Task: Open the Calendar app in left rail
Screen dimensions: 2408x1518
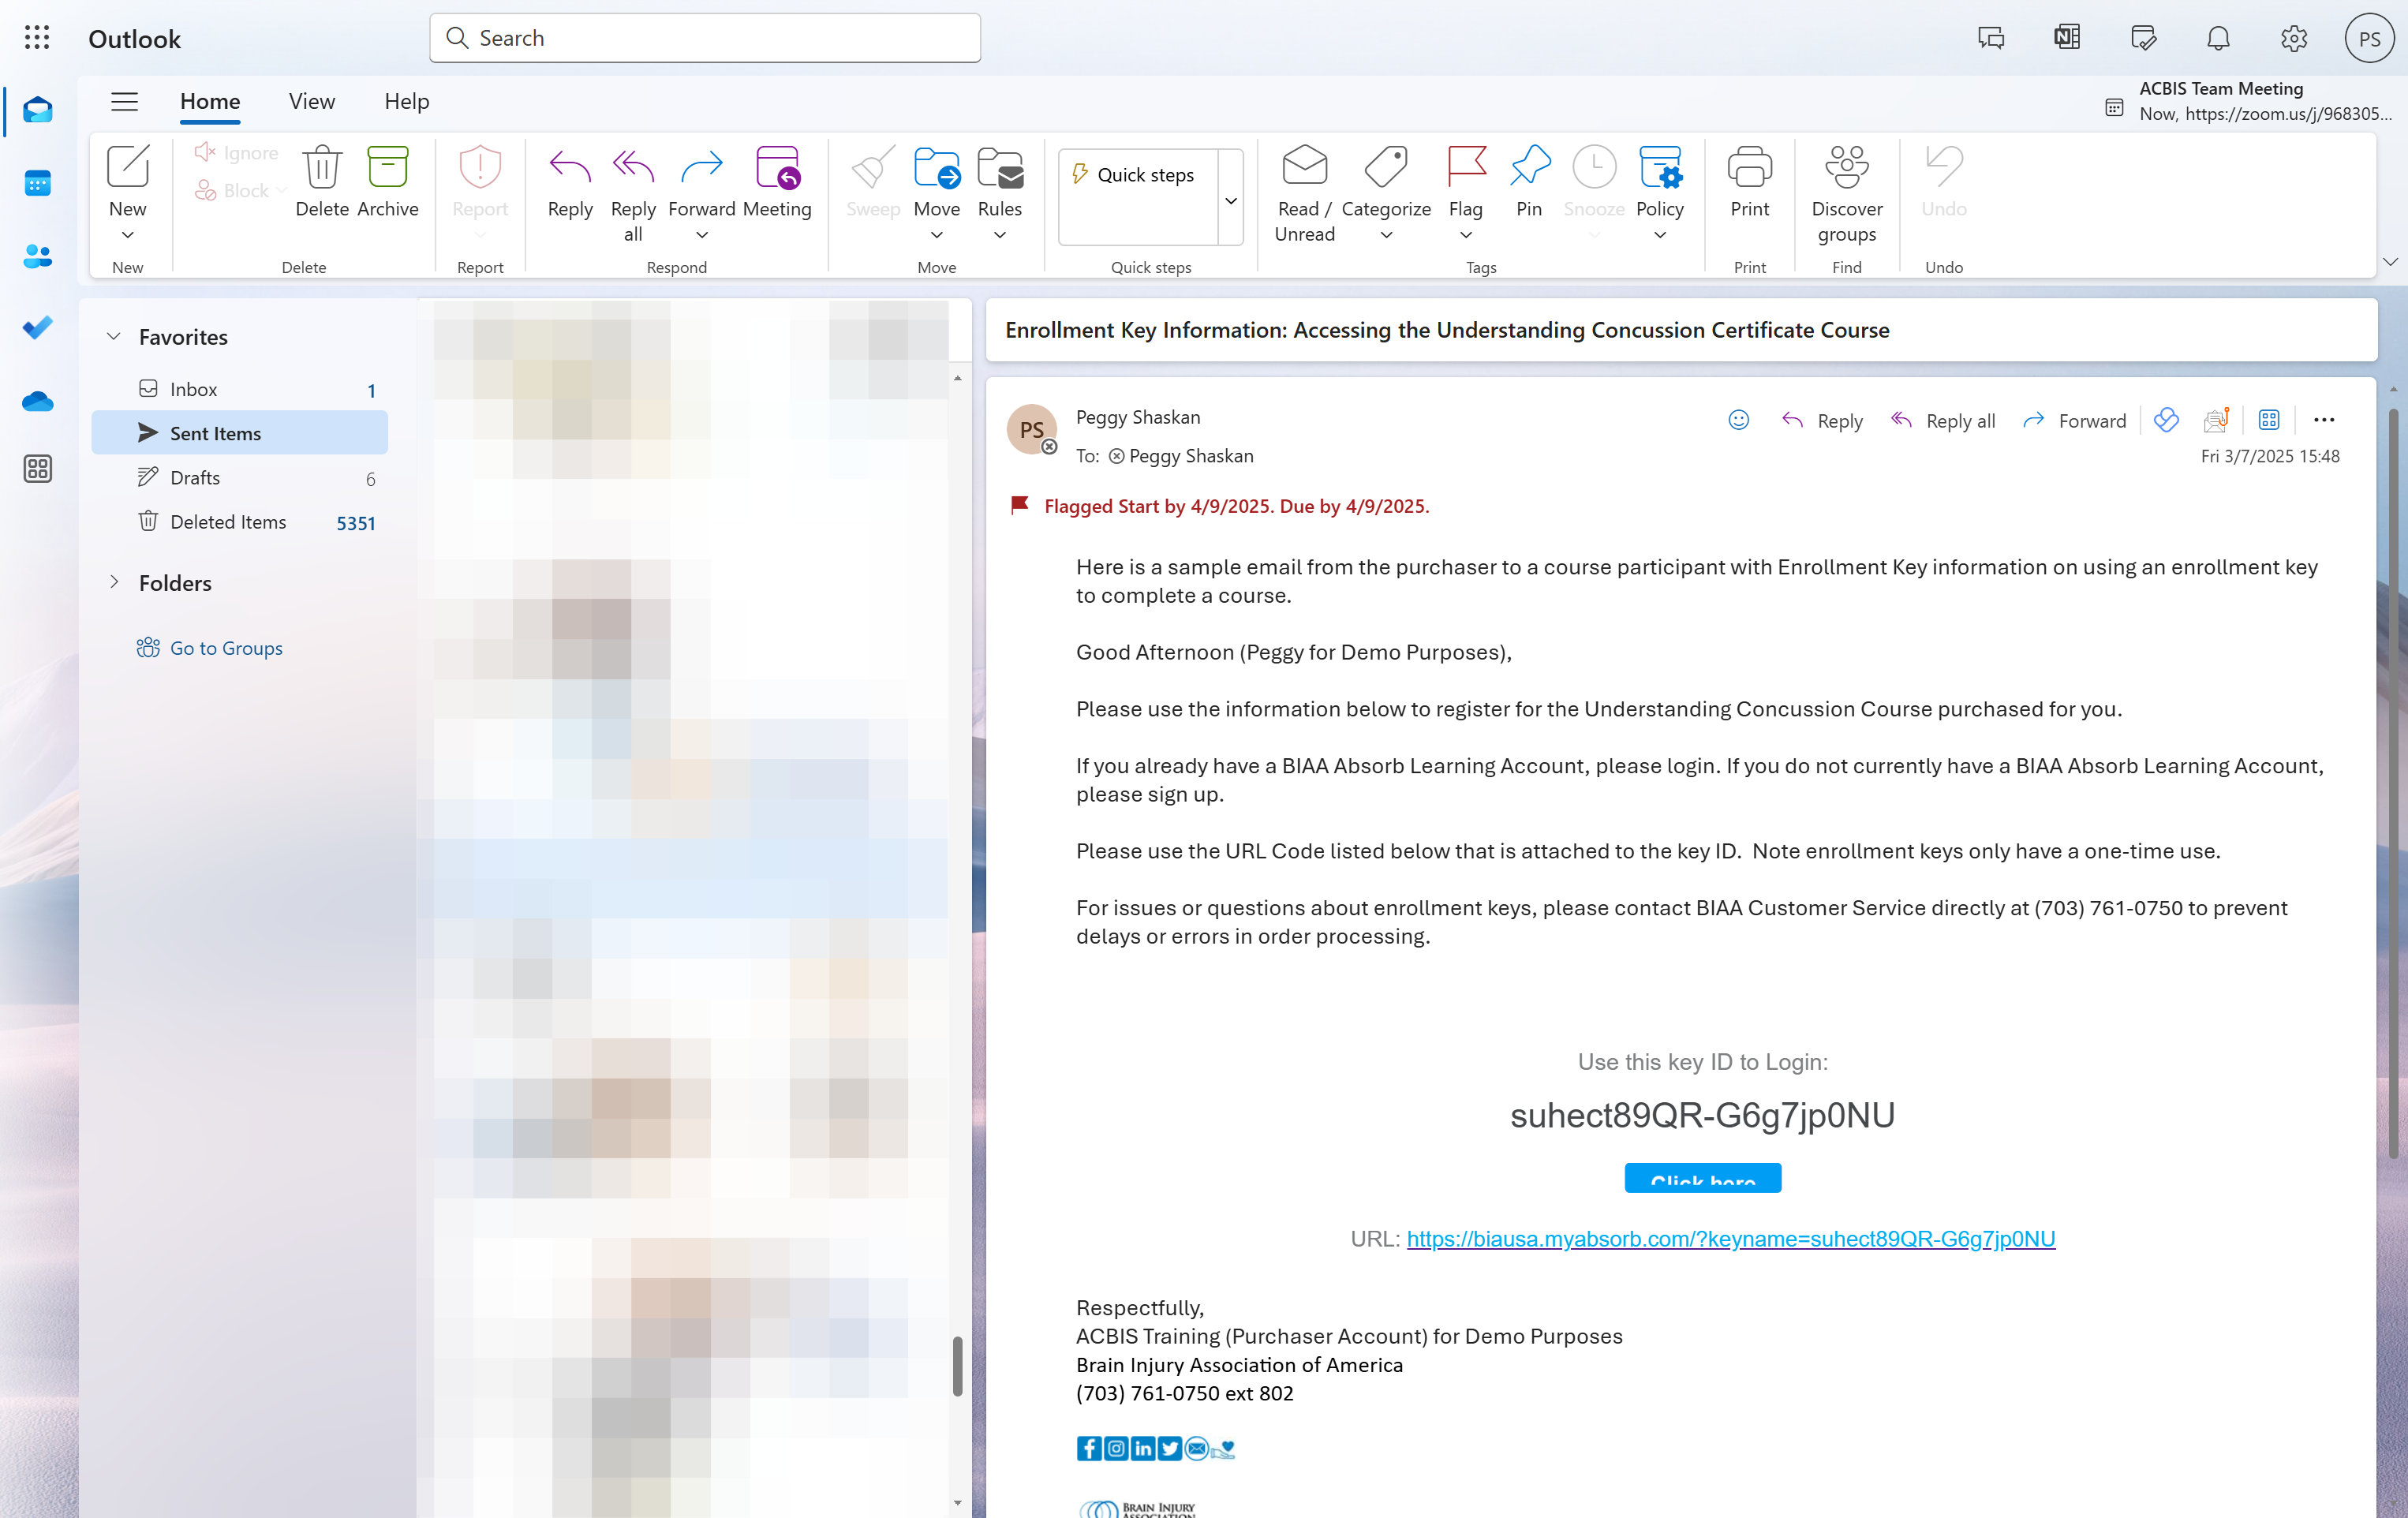Action: pos(37,183)
